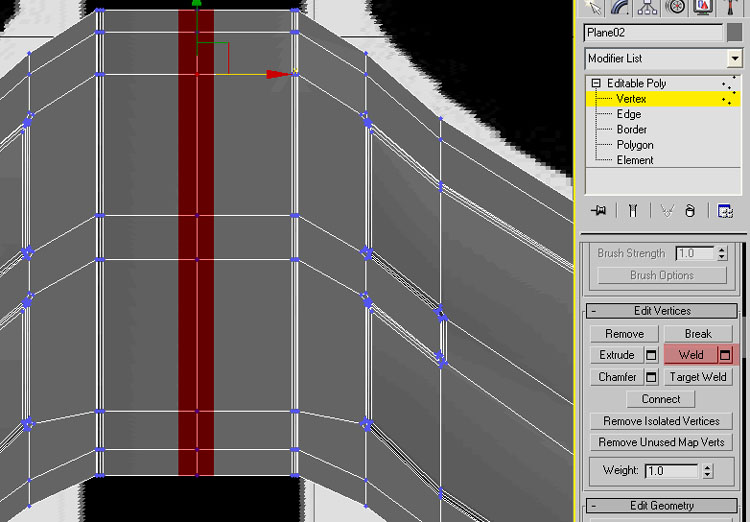
Task: Collapse the Edit Geometry rollout
Action: [x=593, y=506]
